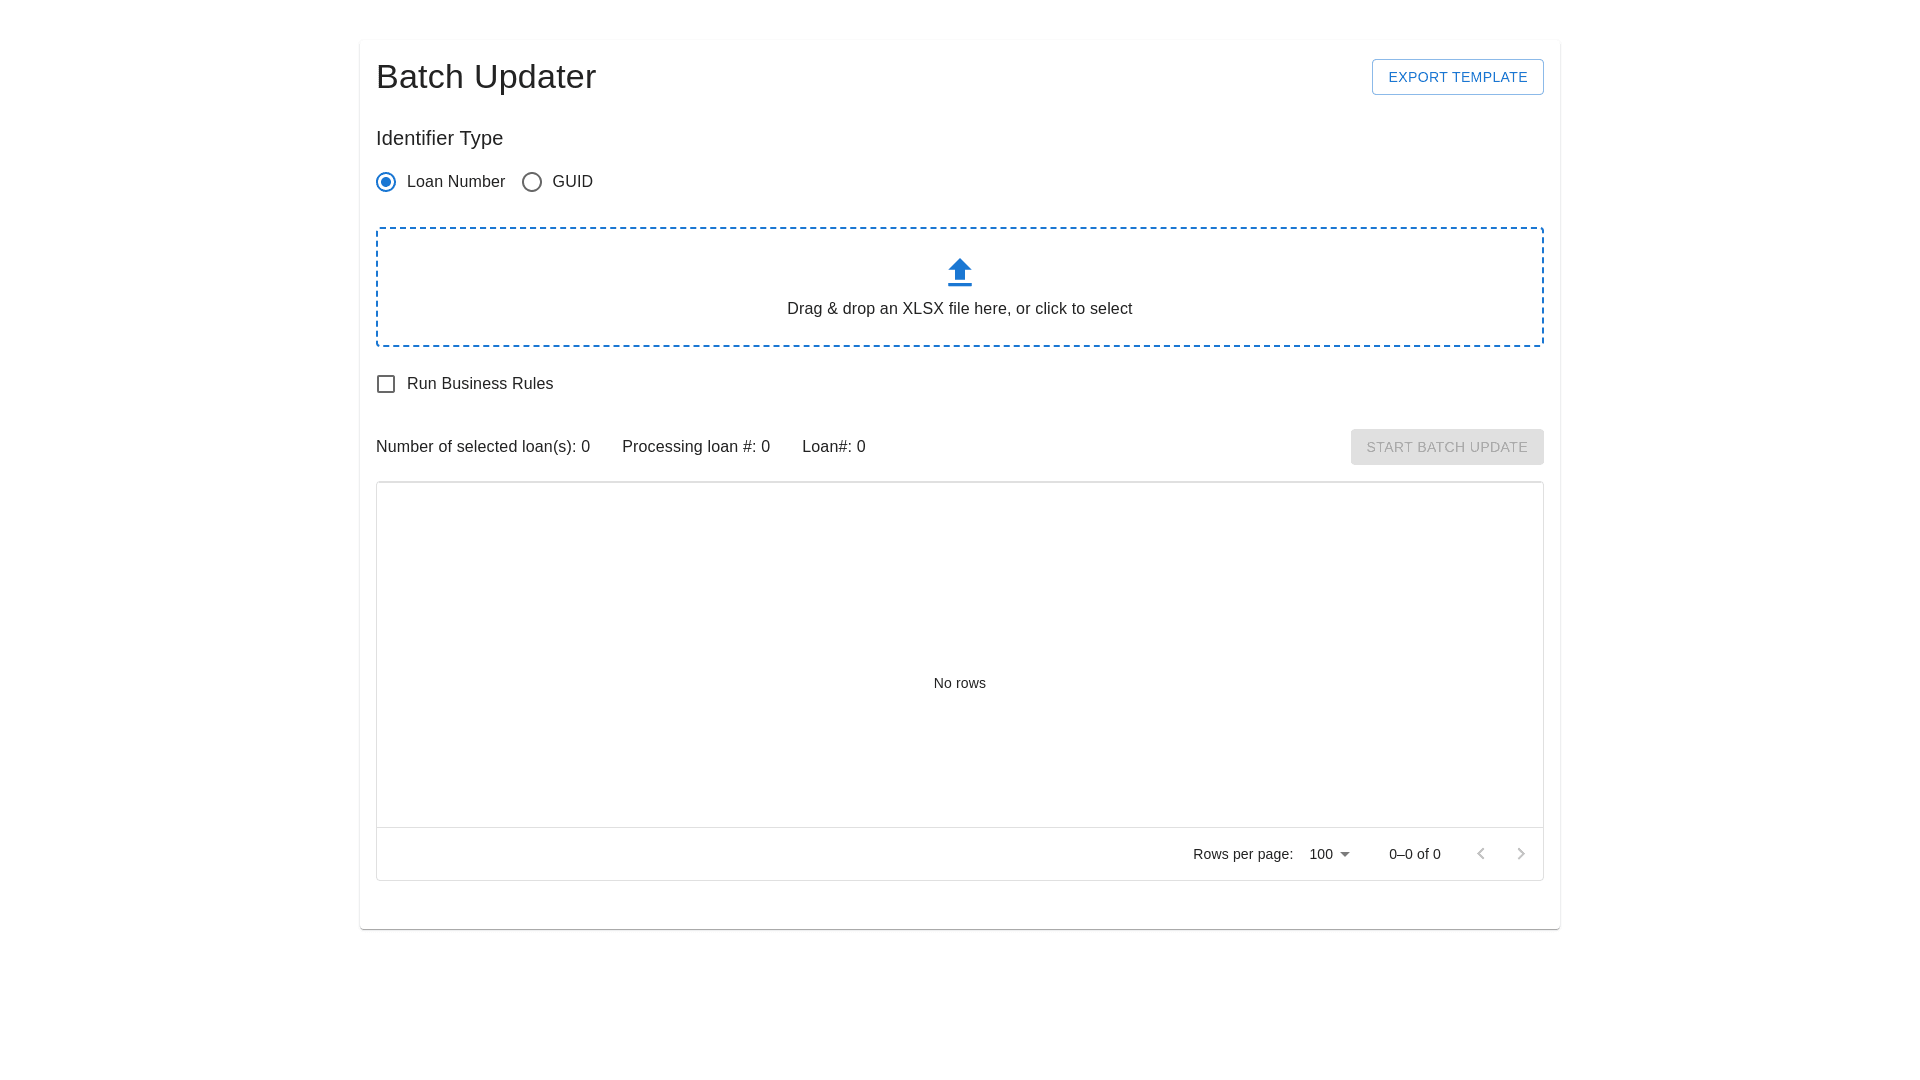Go to previous page chevron

[1481, 854]
